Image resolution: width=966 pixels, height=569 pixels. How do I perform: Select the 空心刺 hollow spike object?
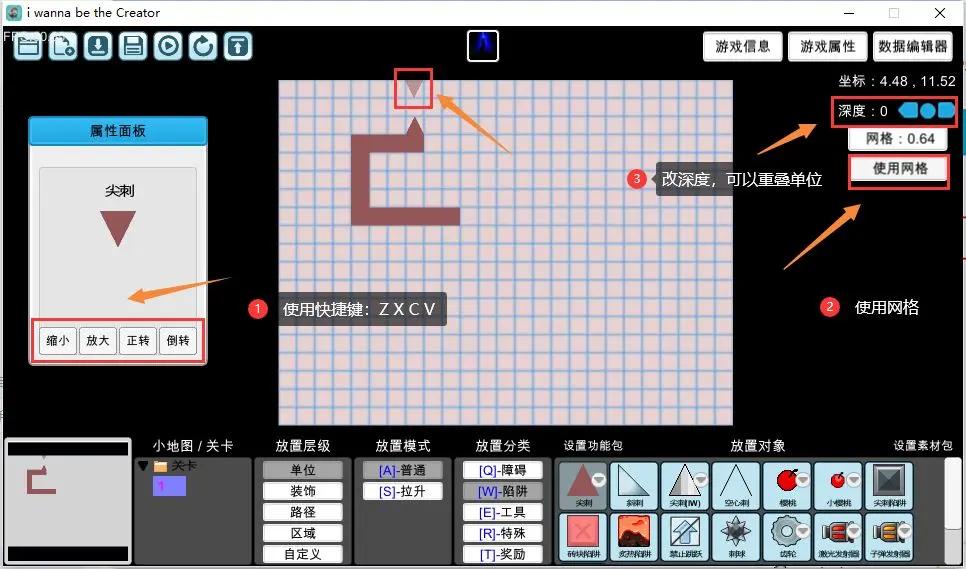736,486
